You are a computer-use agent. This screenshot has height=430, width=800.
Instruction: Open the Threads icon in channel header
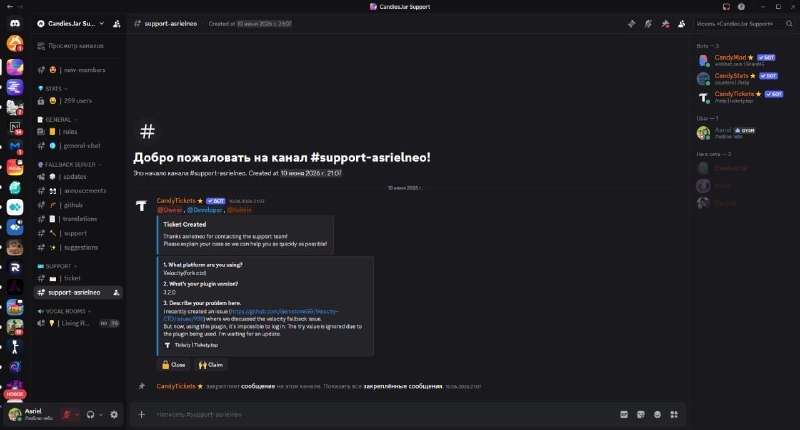[x=632, y=23]
